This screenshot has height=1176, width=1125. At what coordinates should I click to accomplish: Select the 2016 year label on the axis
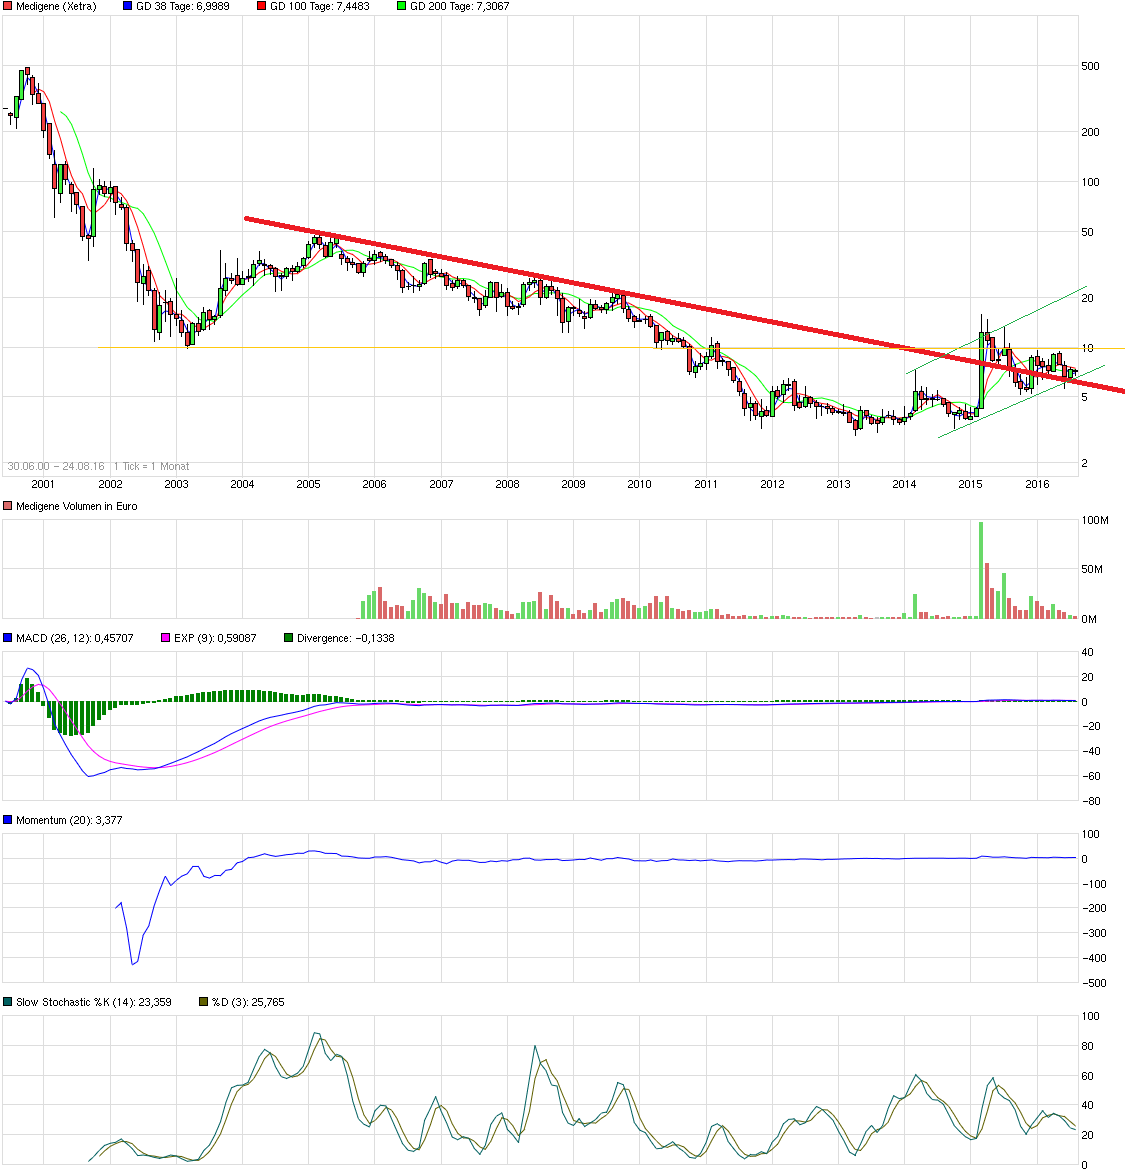tap(1039, 483)
